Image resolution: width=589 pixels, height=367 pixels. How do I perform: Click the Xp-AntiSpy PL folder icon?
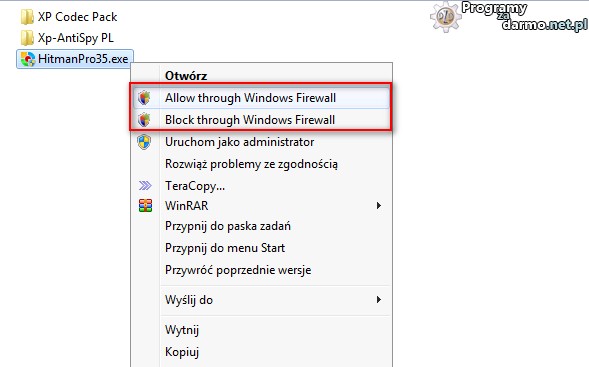[27, 38]
